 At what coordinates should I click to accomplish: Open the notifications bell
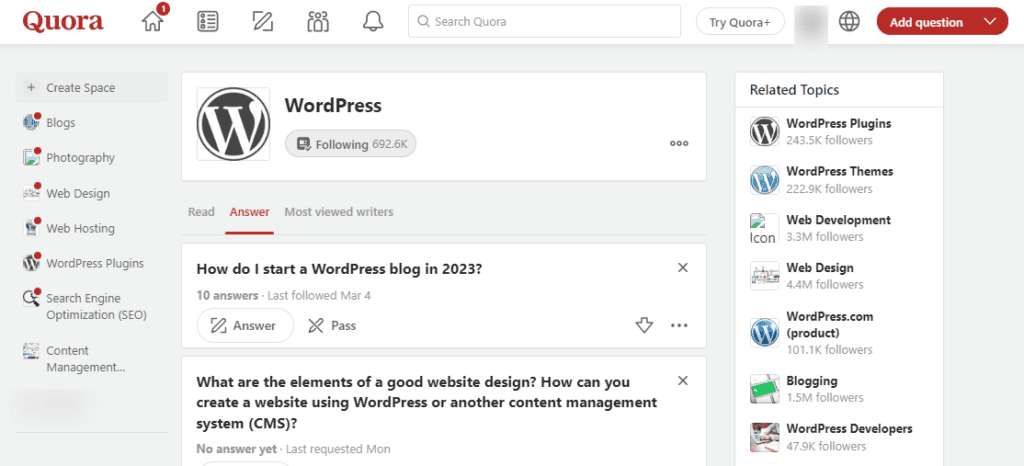373,22
